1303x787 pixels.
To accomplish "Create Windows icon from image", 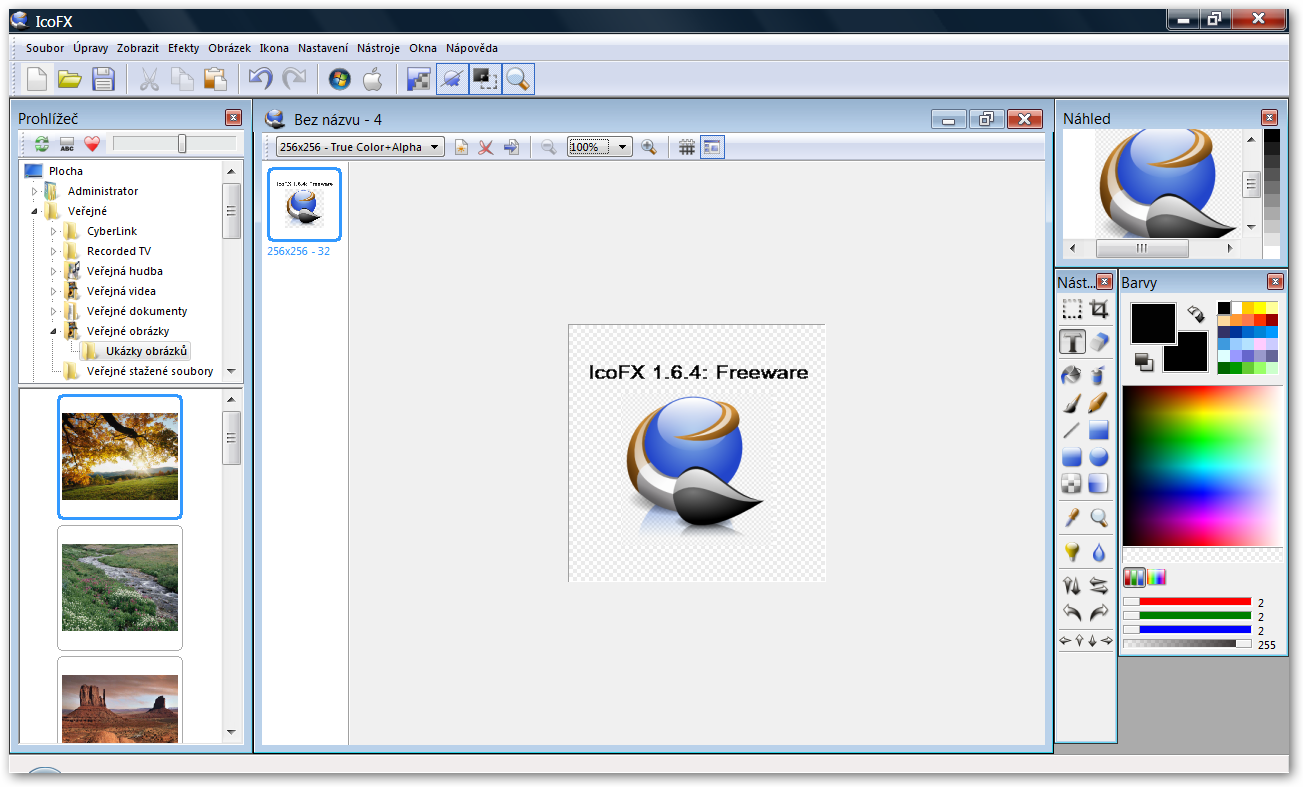I will pyautogui.click(x=340, y=79).
